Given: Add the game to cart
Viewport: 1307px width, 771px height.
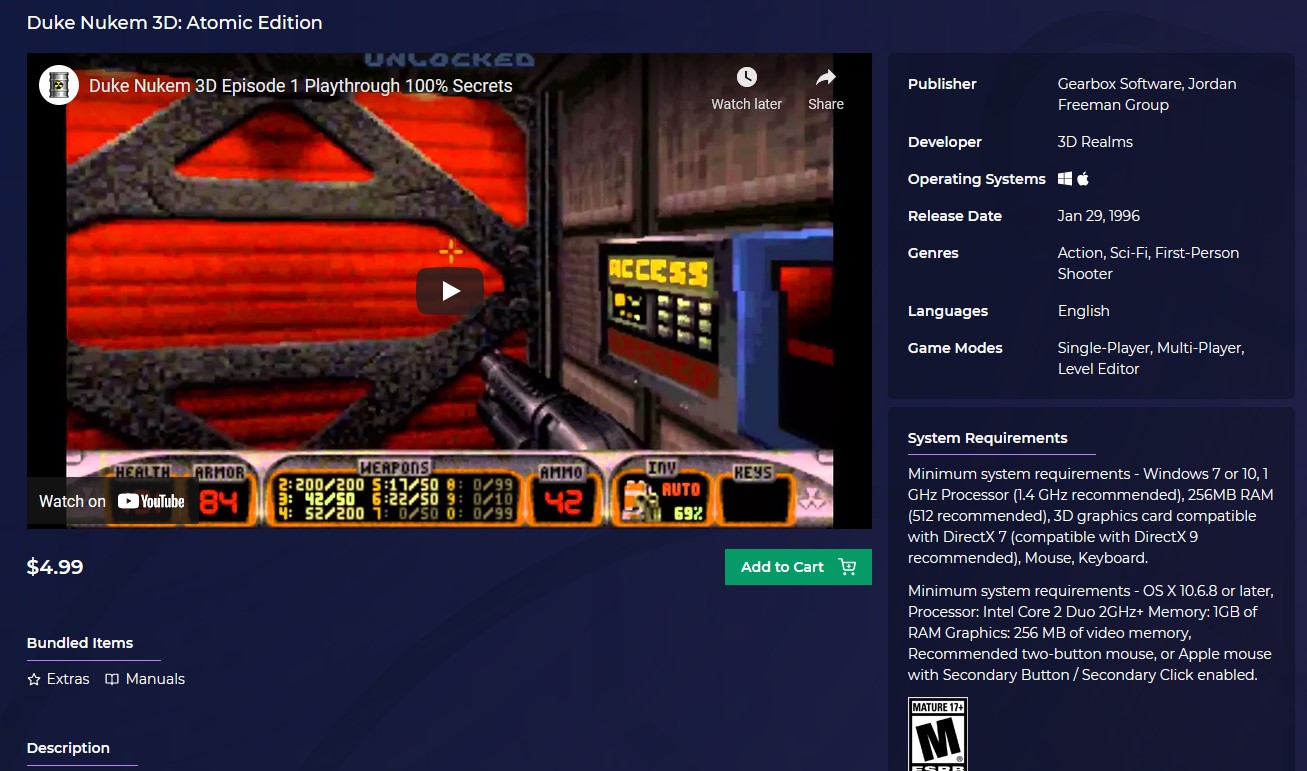Looking at the screenshot, I should tap(798, 567).
